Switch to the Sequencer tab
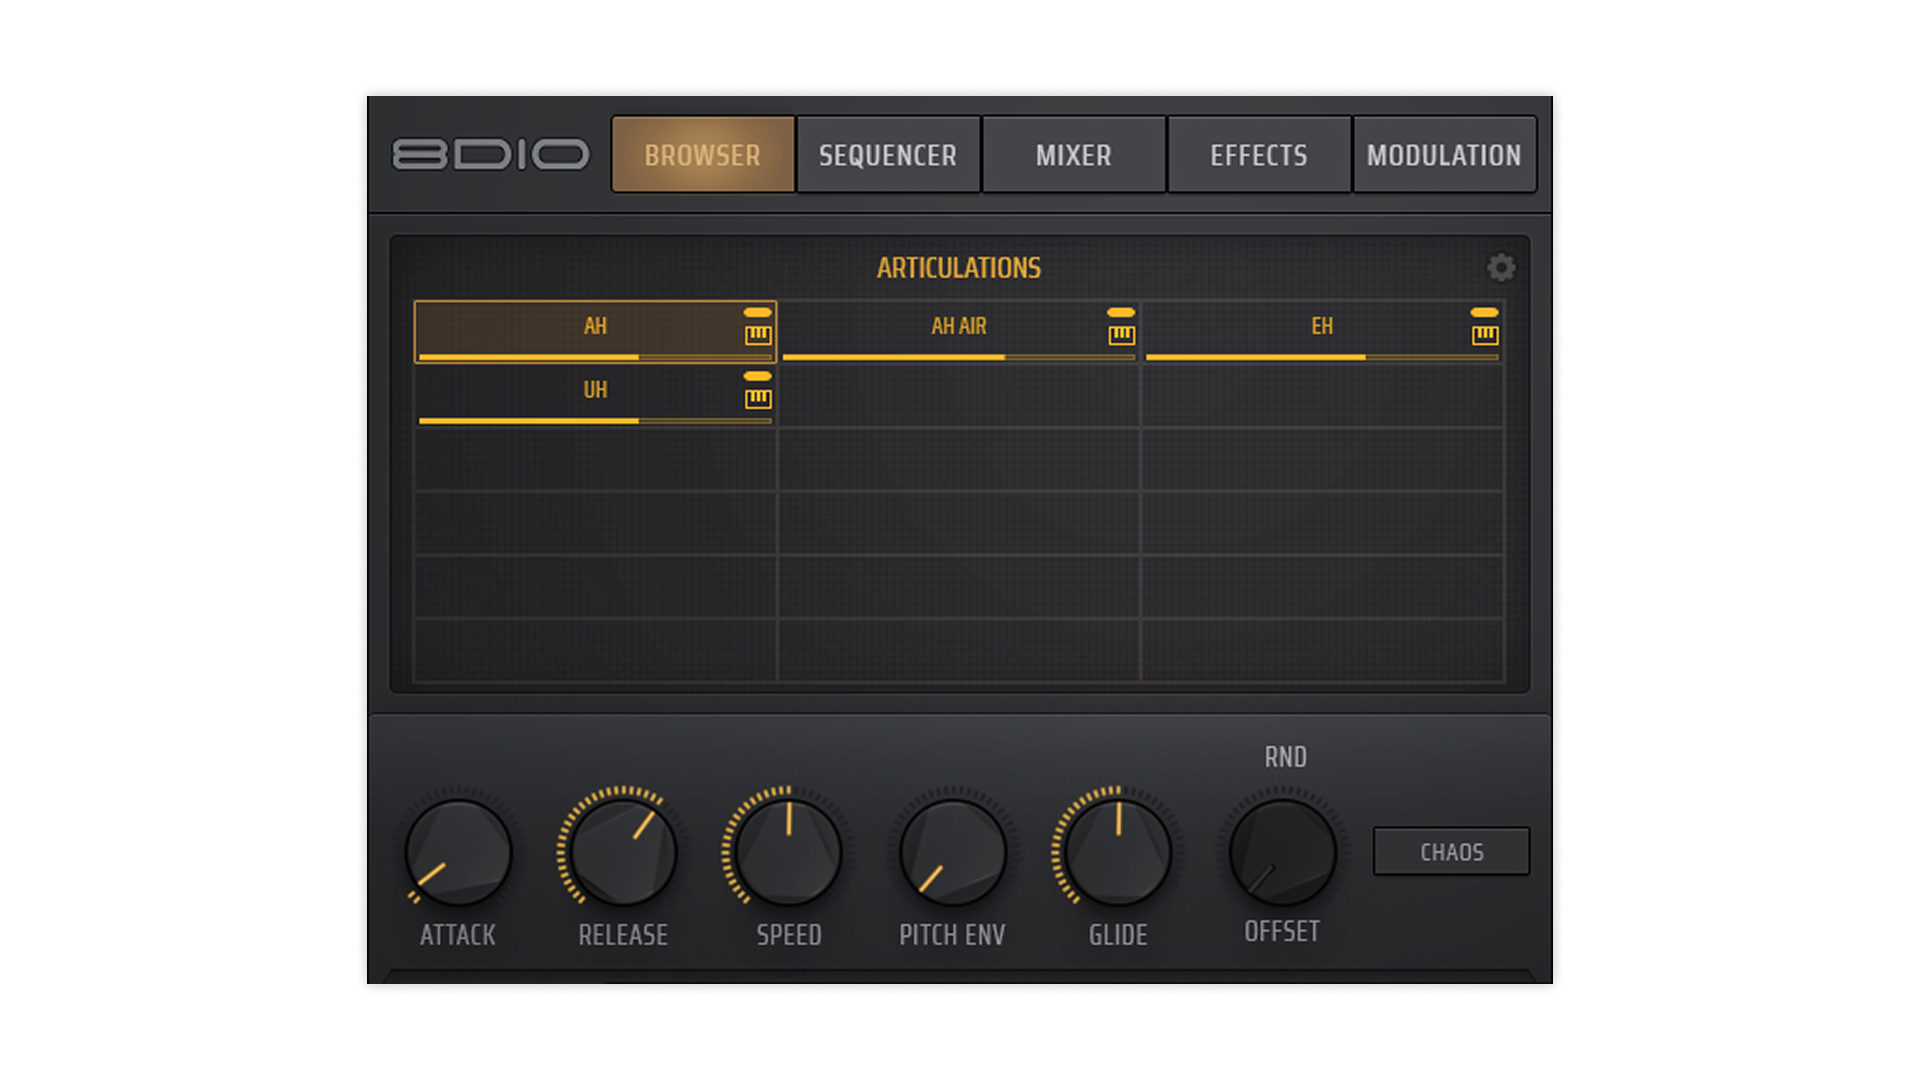1920x1080 pixels. pyautogui.click(x=888, y=155)
